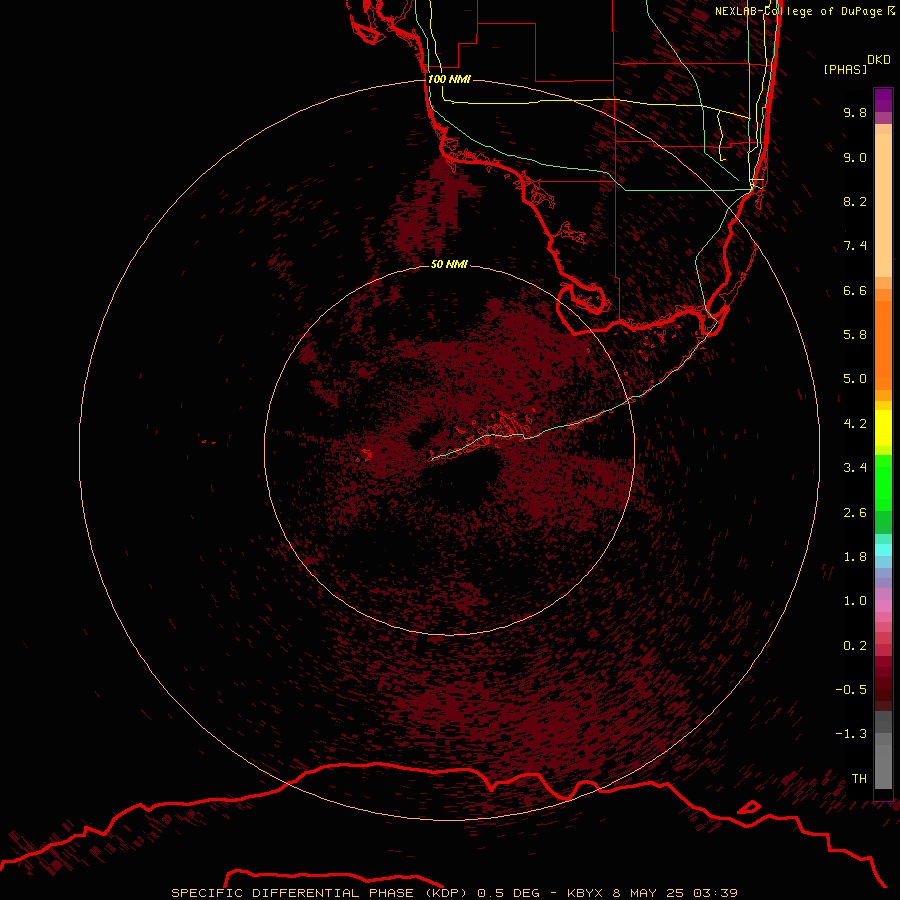Click the cyan segment of the colorbar

click(x=883, y=550)
